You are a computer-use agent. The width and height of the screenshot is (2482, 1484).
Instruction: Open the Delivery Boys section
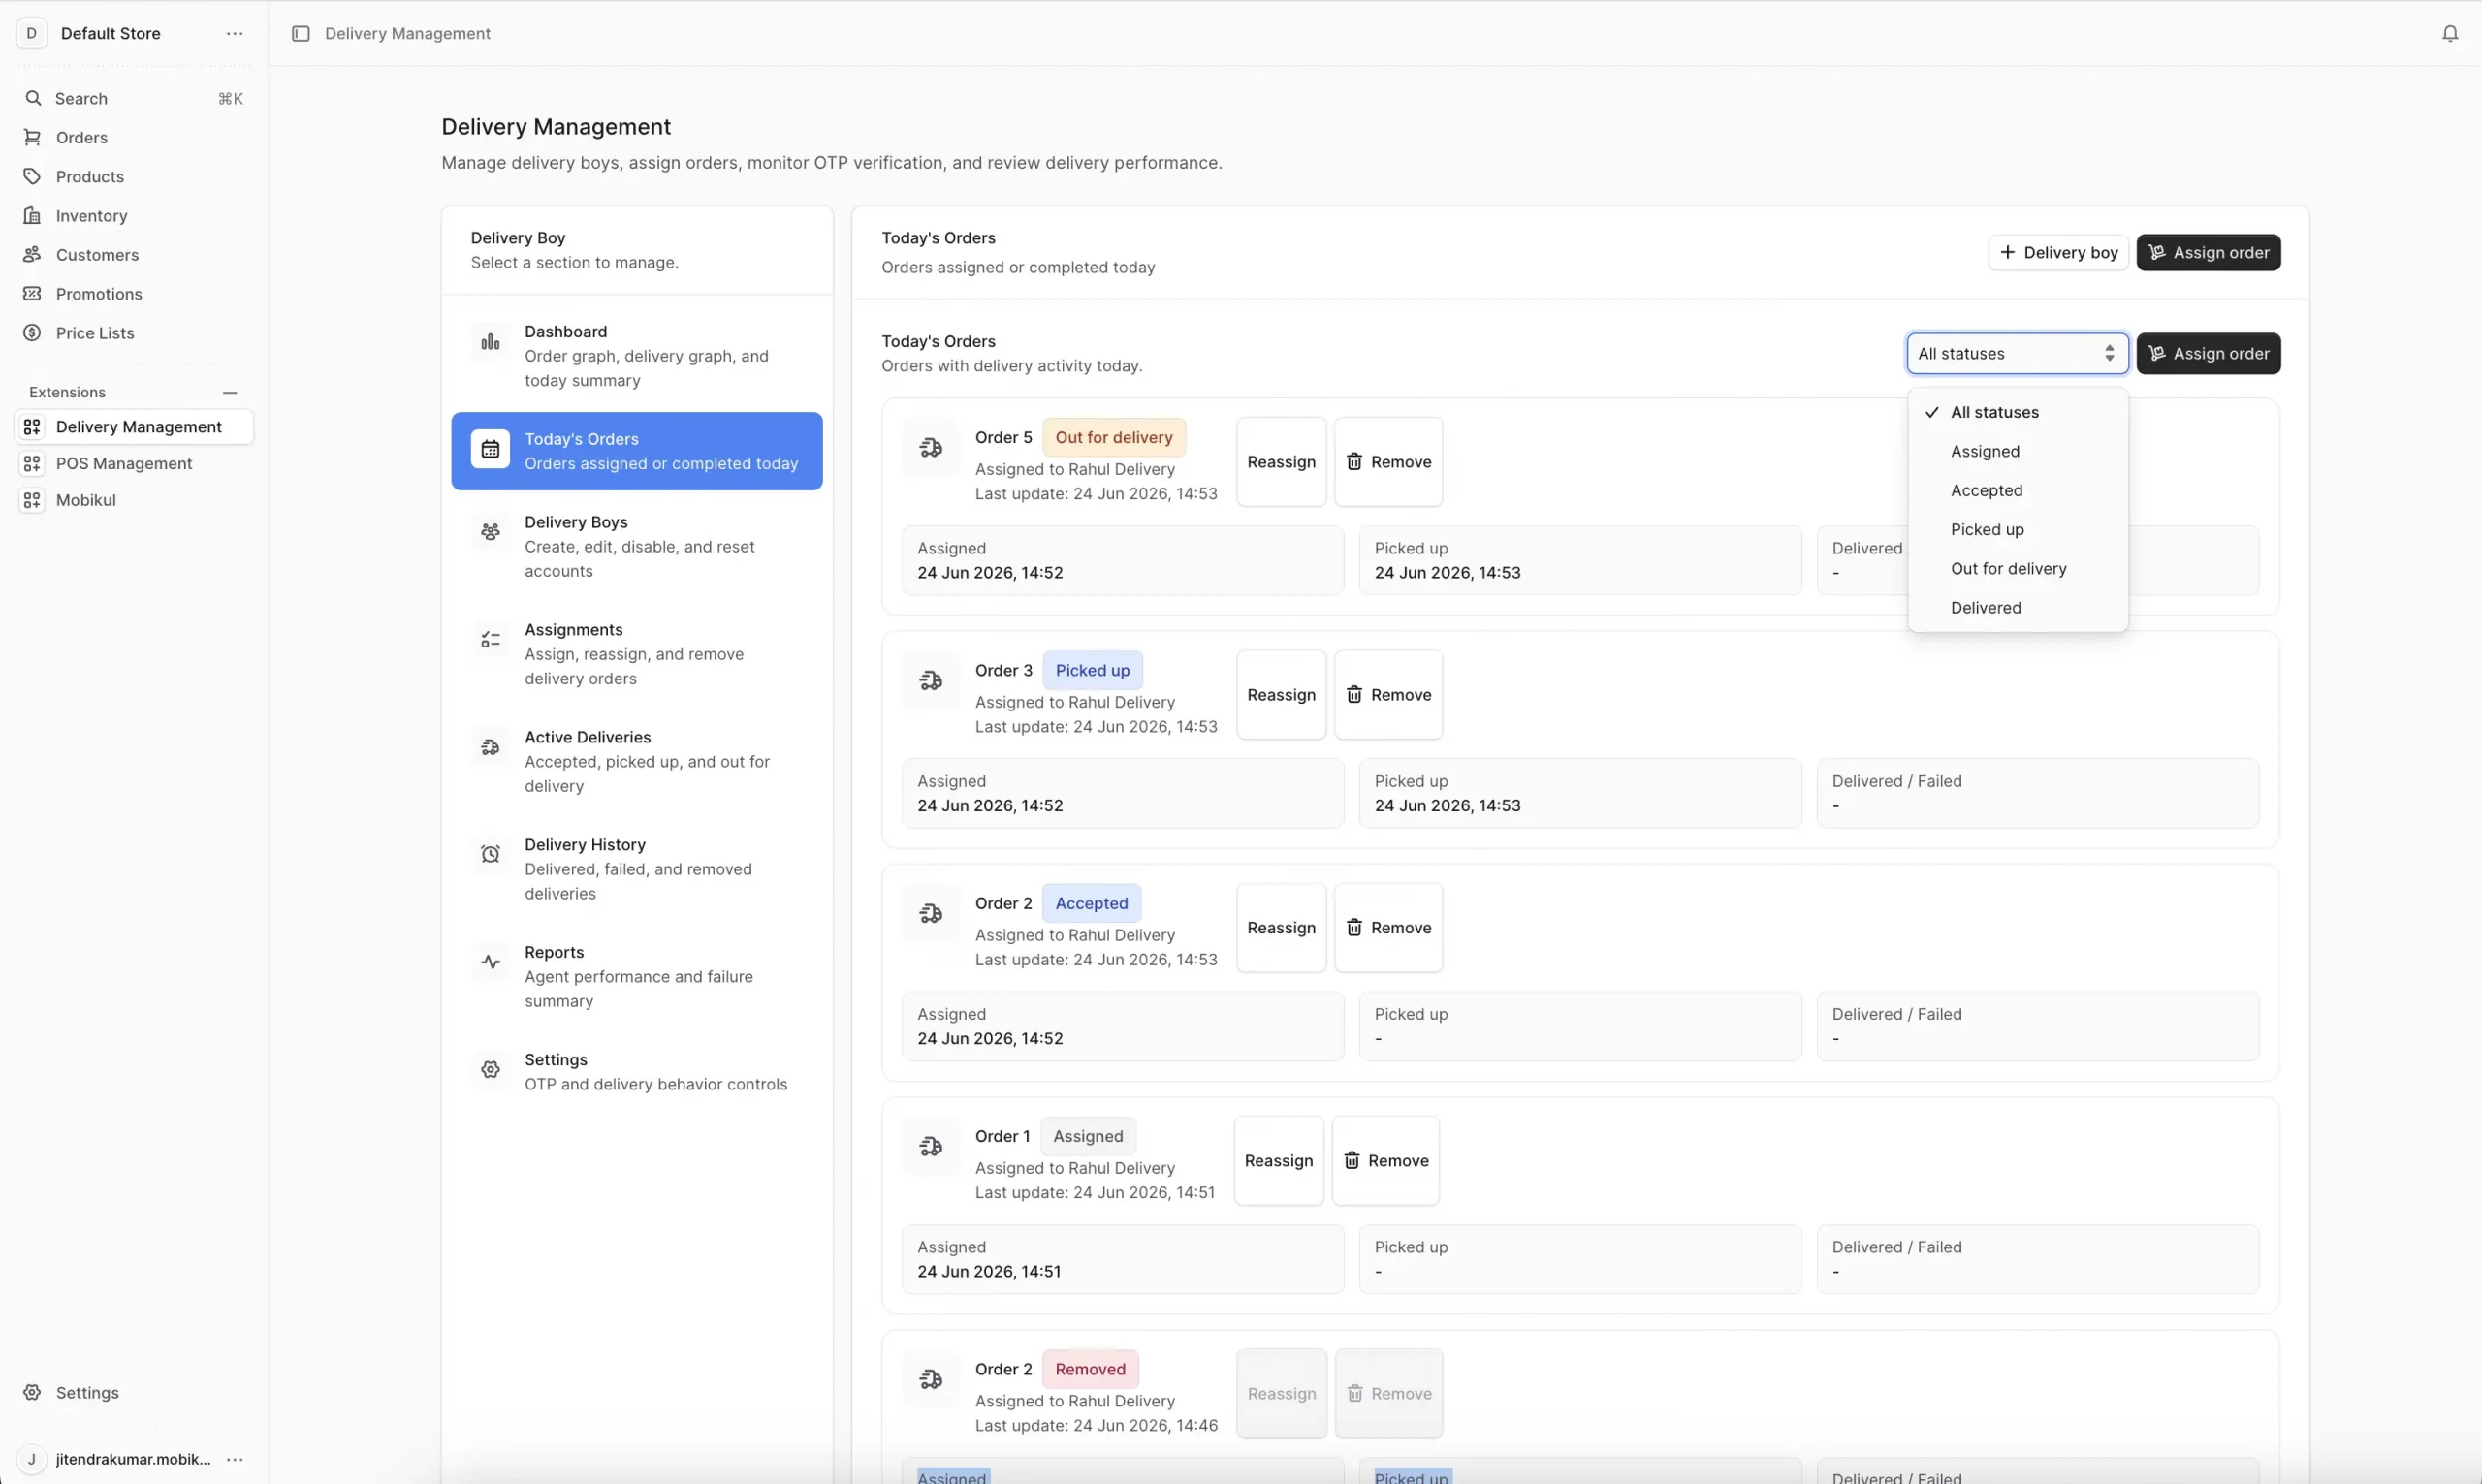point(637,546)
